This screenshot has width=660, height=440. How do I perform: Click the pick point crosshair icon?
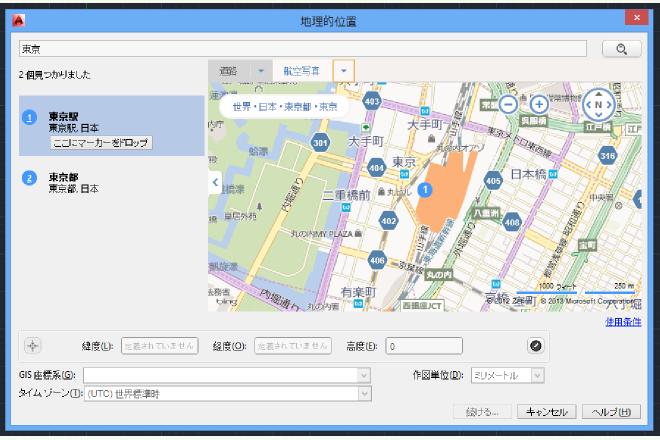(x=32, y=346)
